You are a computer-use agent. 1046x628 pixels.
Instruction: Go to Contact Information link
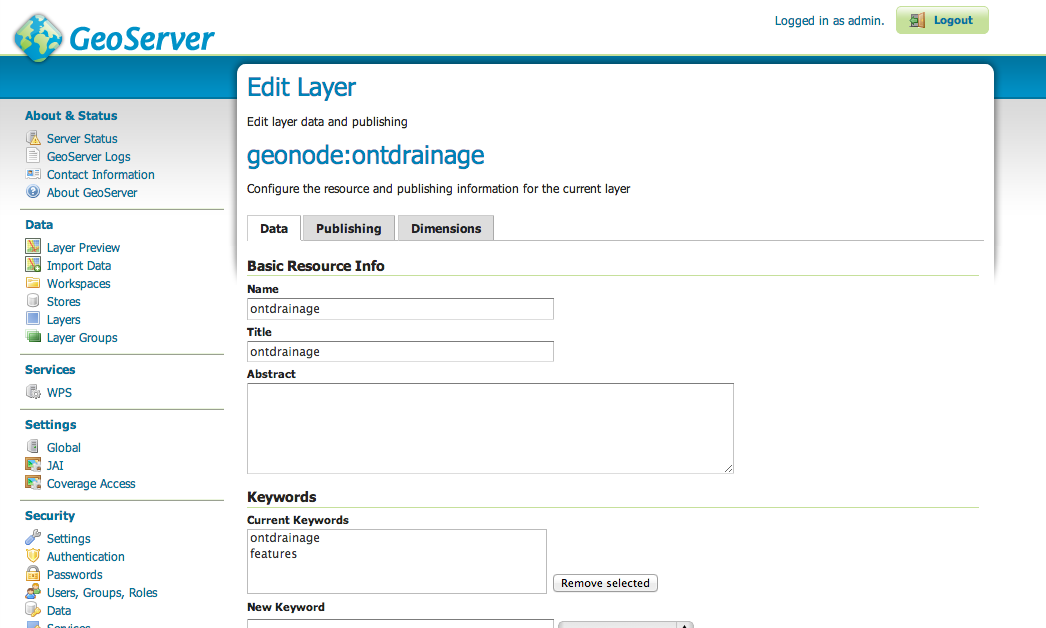pos(101,175)
